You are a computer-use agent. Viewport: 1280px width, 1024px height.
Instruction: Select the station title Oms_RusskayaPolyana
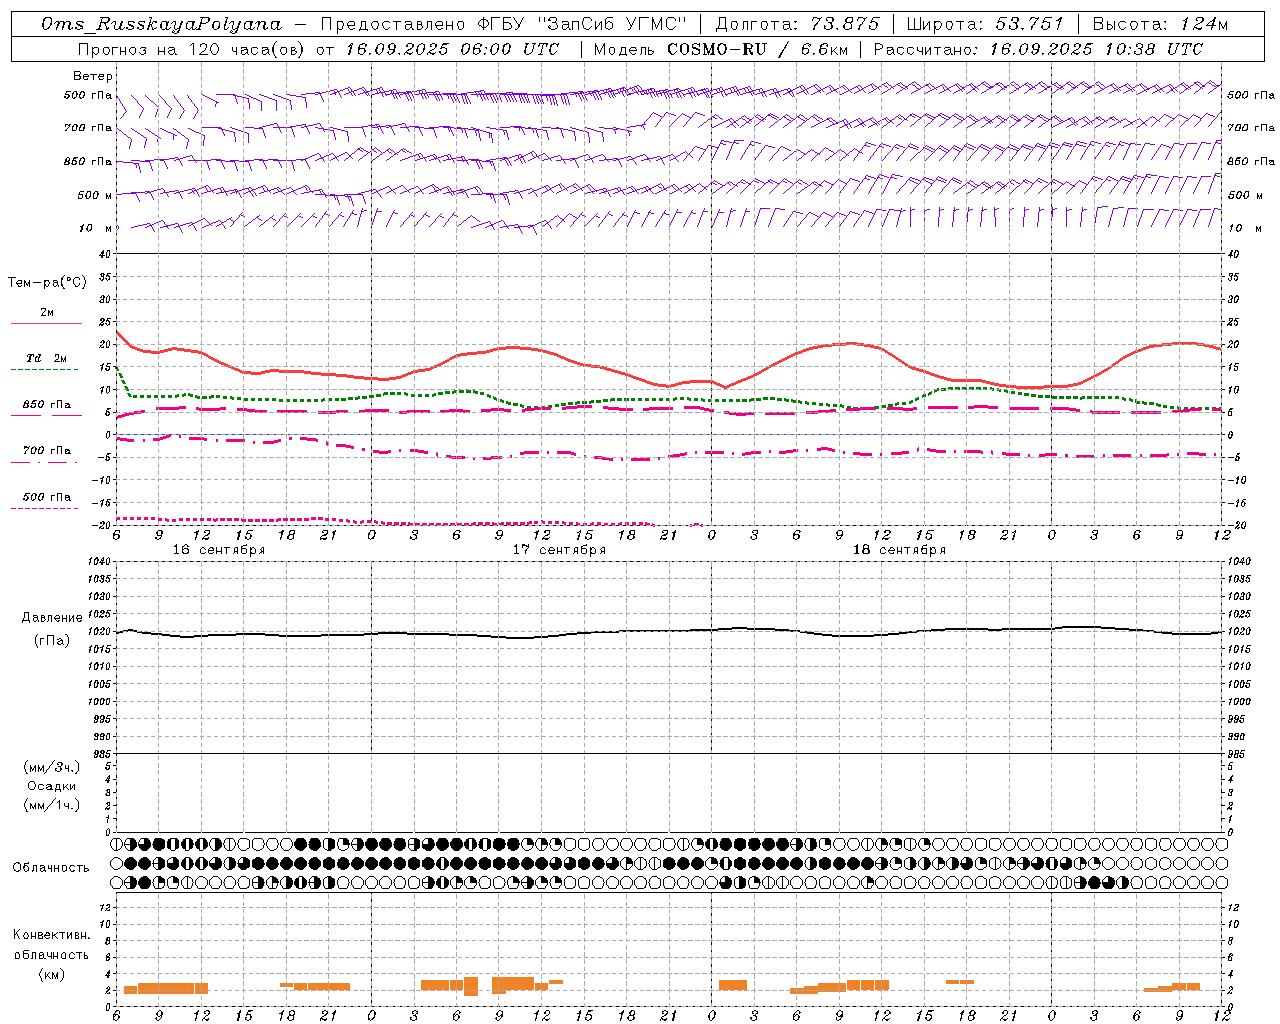(162, 24)
